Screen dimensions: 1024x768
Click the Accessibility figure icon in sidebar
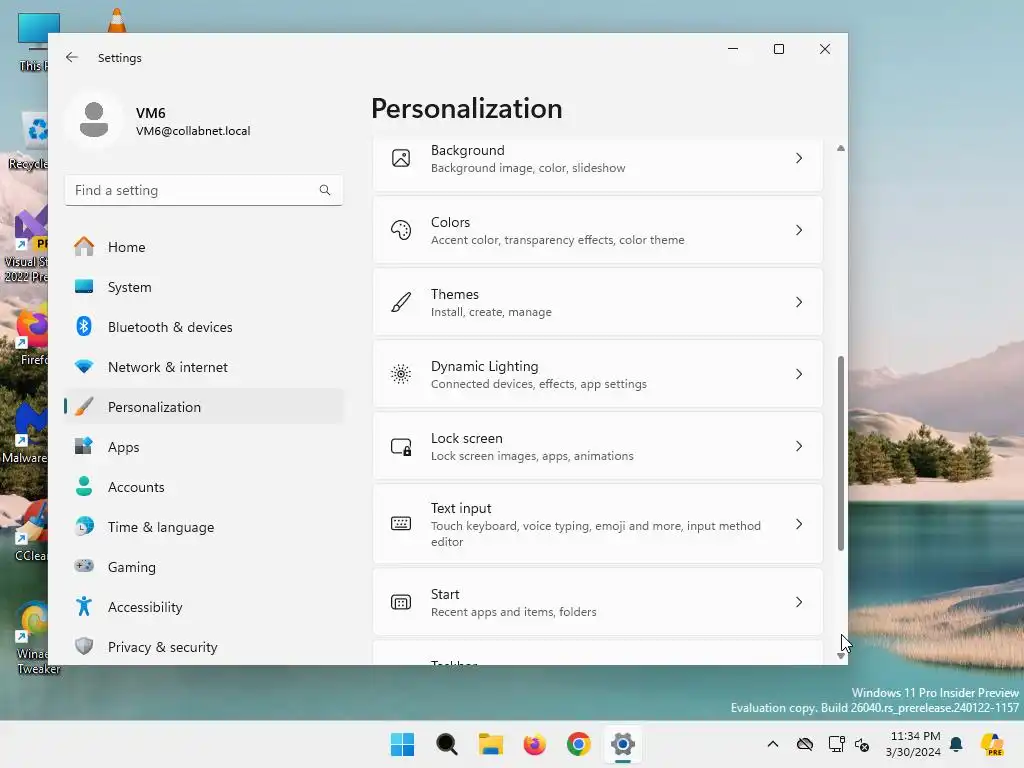tap(84, 607)
